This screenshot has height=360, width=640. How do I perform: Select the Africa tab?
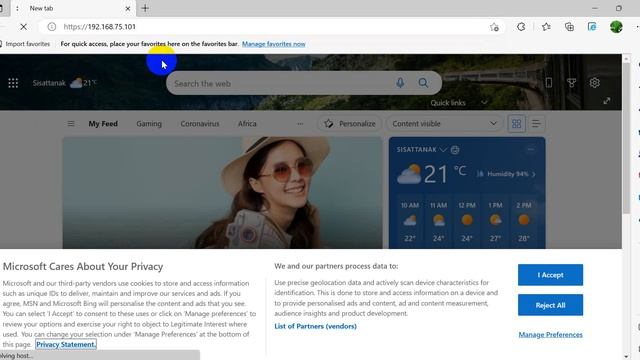click(x=247, y=123)
